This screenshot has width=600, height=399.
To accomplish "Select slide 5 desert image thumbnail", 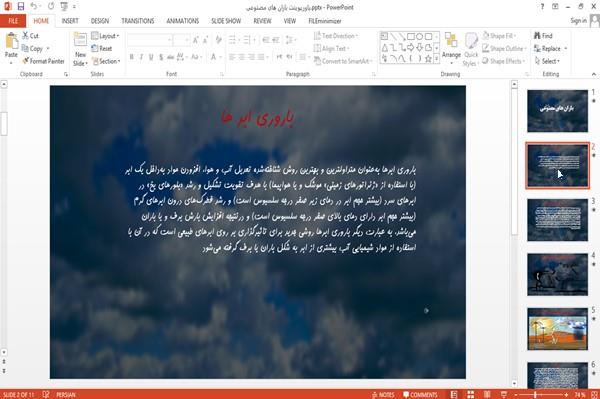I will tap(558, 329).
